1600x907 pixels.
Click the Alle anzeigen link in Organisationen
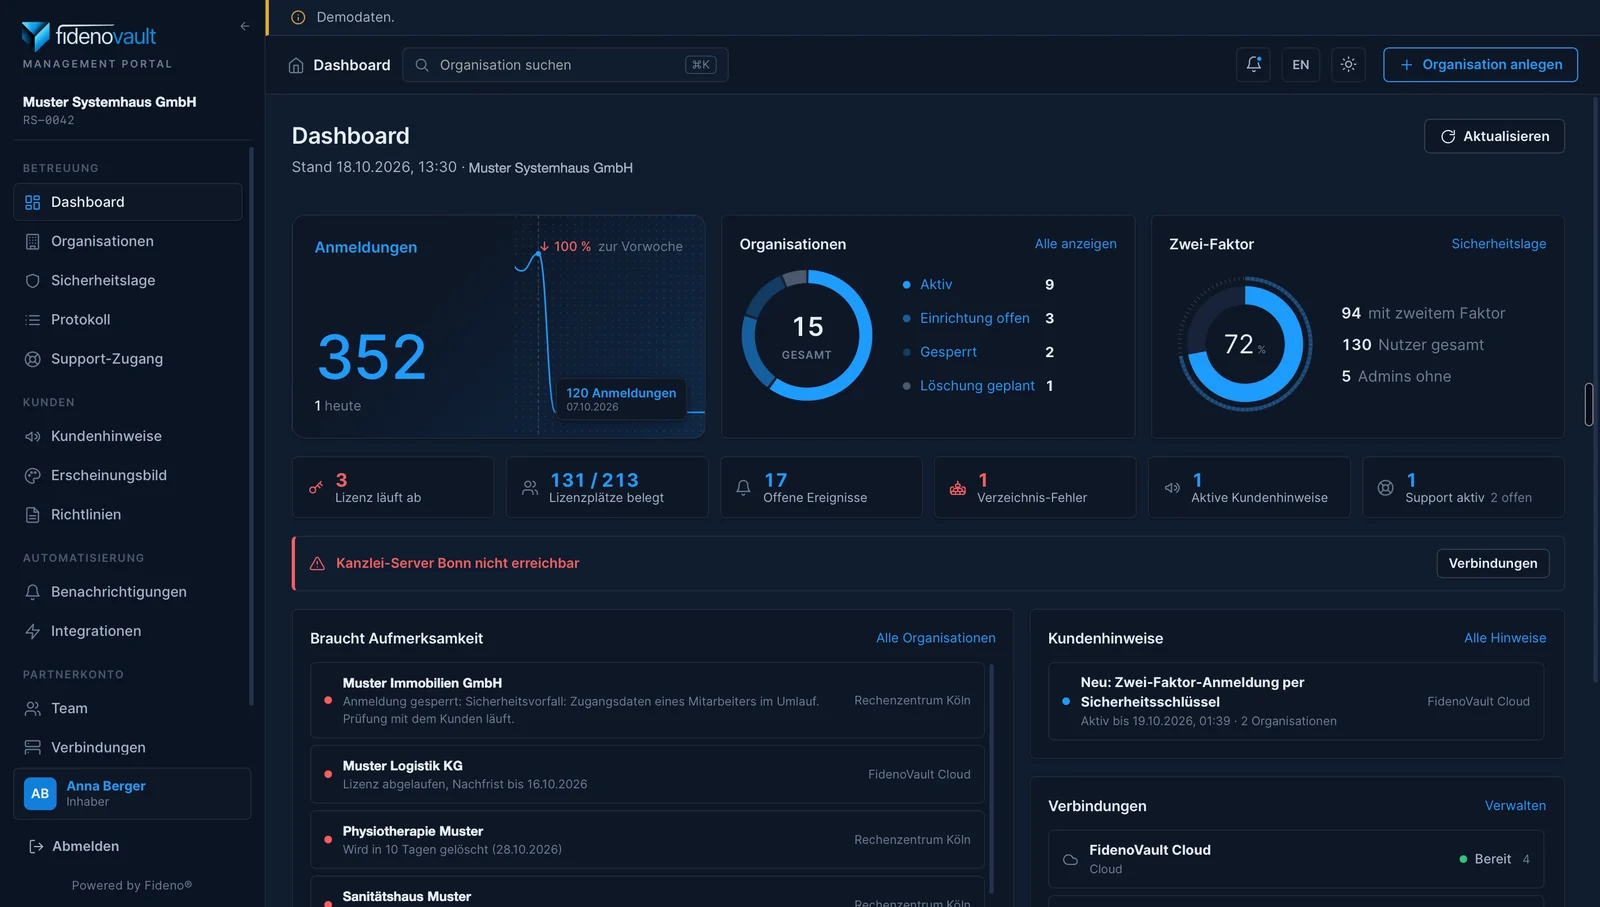point(1075,244)
